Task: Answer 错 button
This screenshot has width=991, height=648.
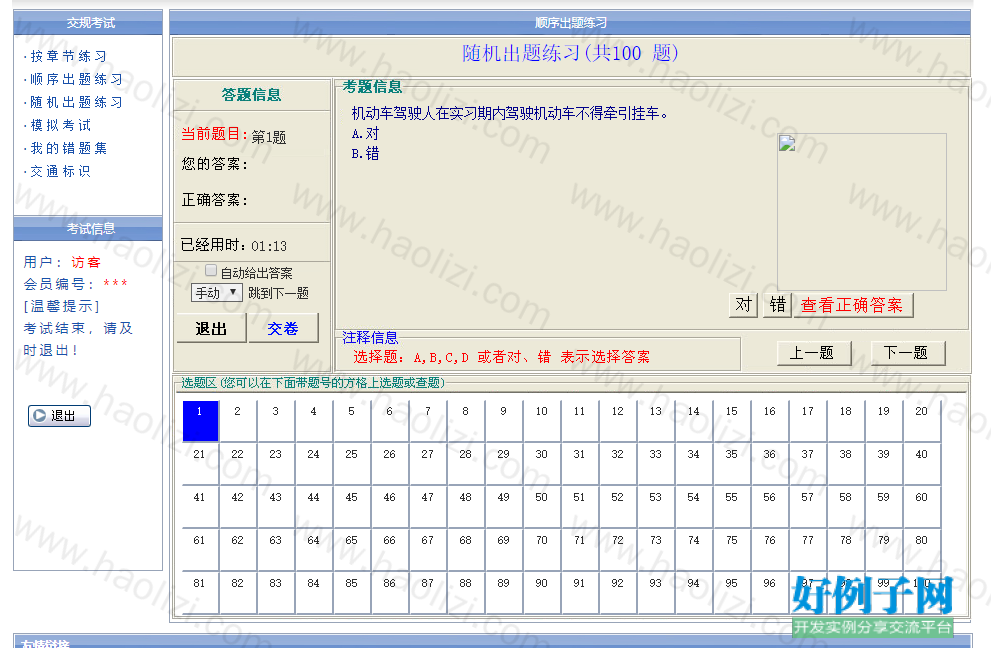Action: click(777, 305)
